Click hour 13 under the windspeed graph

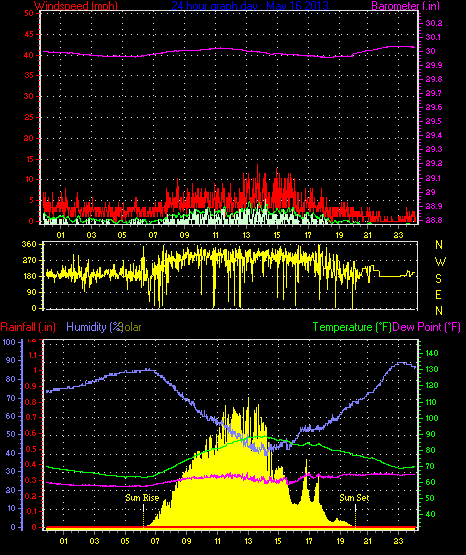246,235
